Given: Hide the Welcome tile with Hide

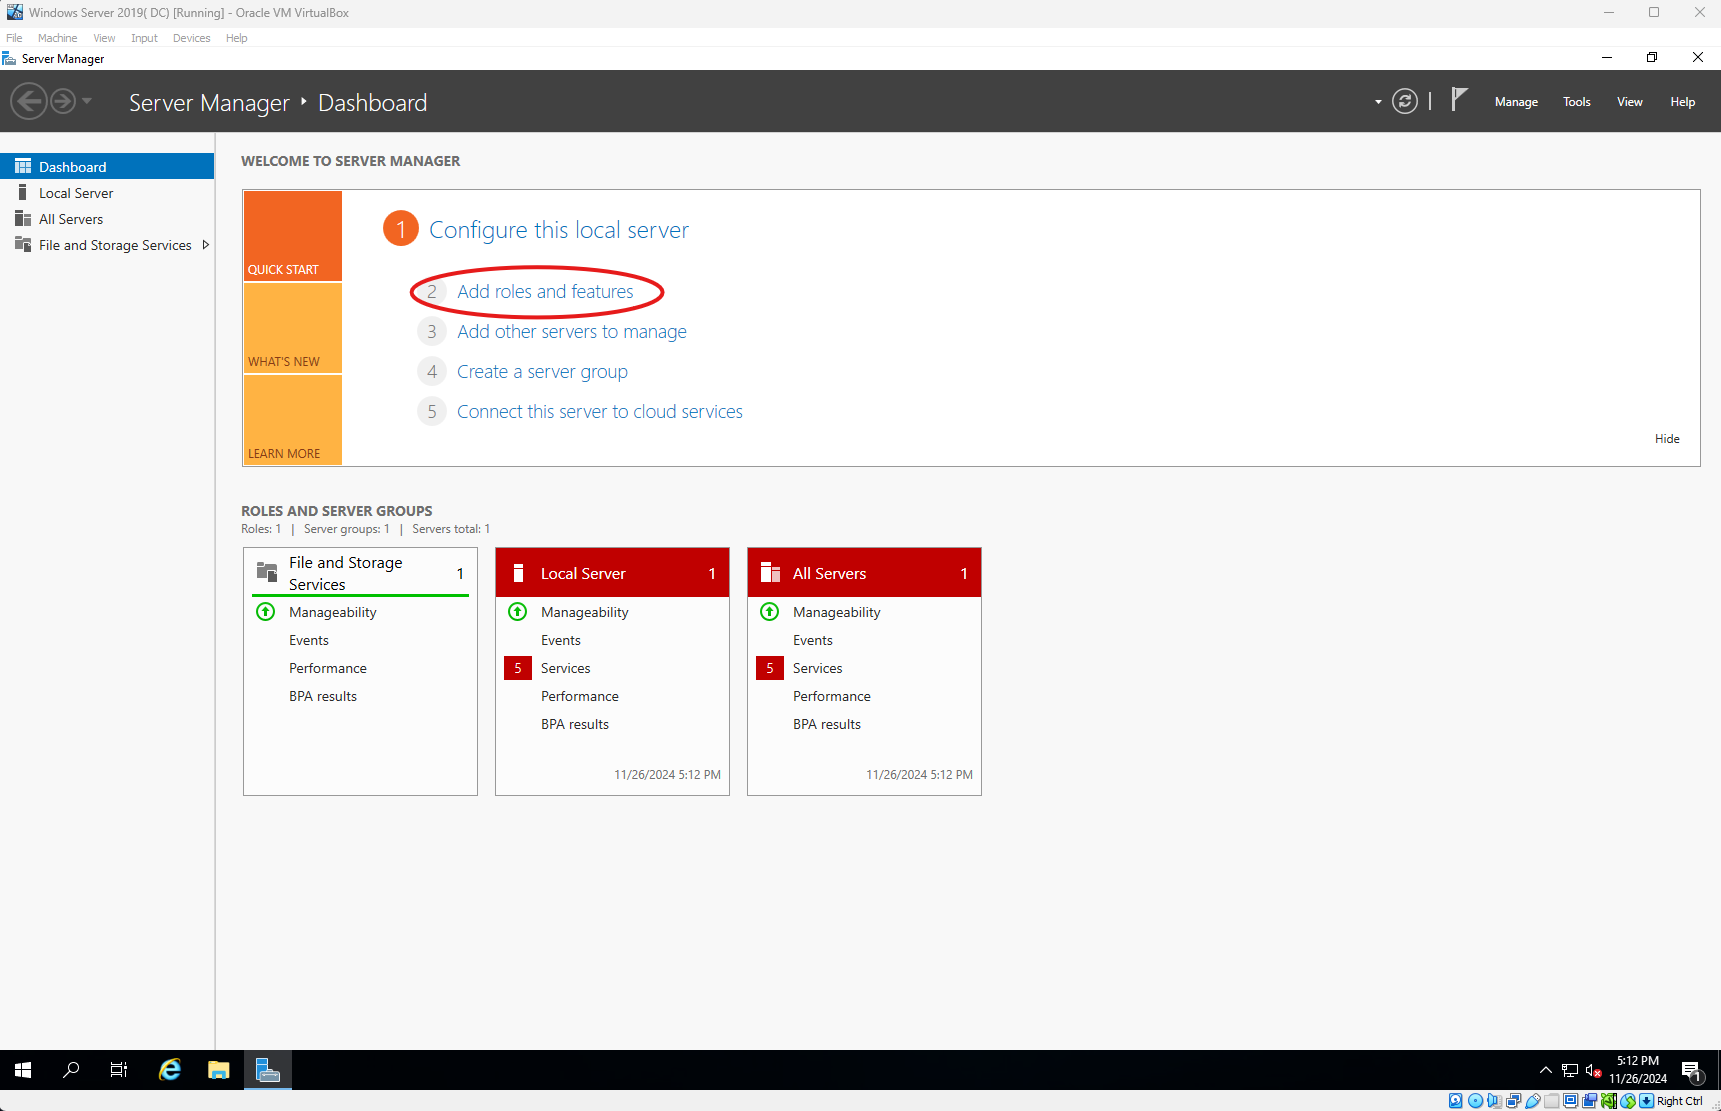Looking at the screenshot, I should click(1667, 439).
